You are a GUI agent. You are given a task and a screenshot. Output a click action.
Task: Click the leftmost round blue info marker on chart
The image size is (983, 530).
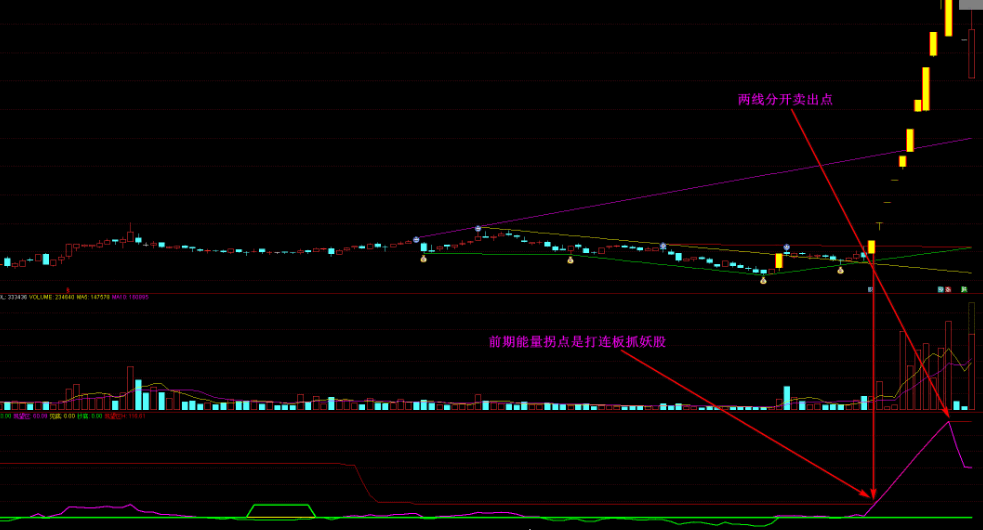point(416,240)
